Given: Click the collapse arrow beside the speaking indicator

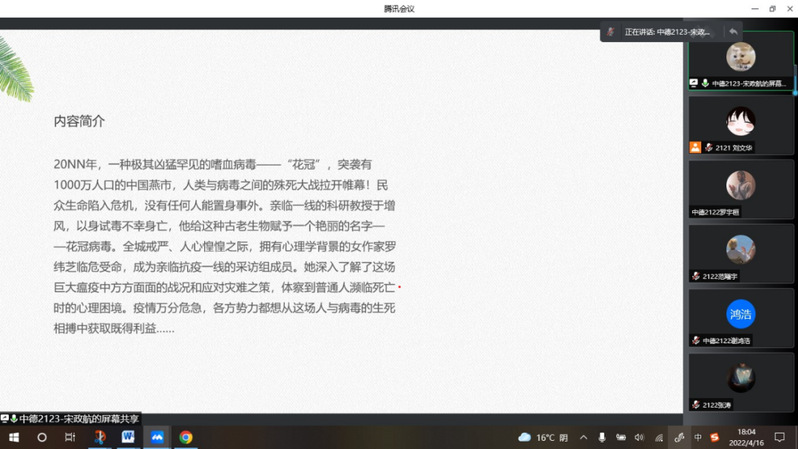Looking at the screenshot, I should 733,32.
